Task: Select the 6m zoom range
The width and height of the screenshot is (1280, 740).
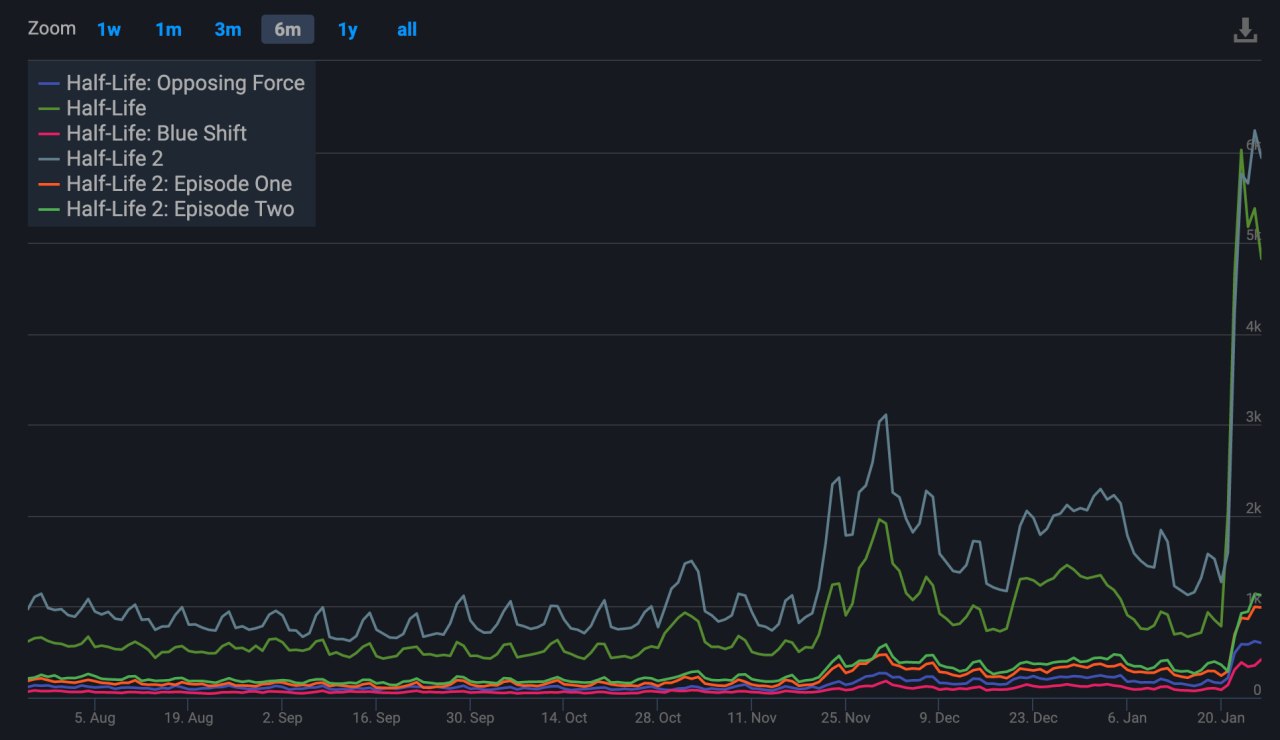Action: point(288,30)
